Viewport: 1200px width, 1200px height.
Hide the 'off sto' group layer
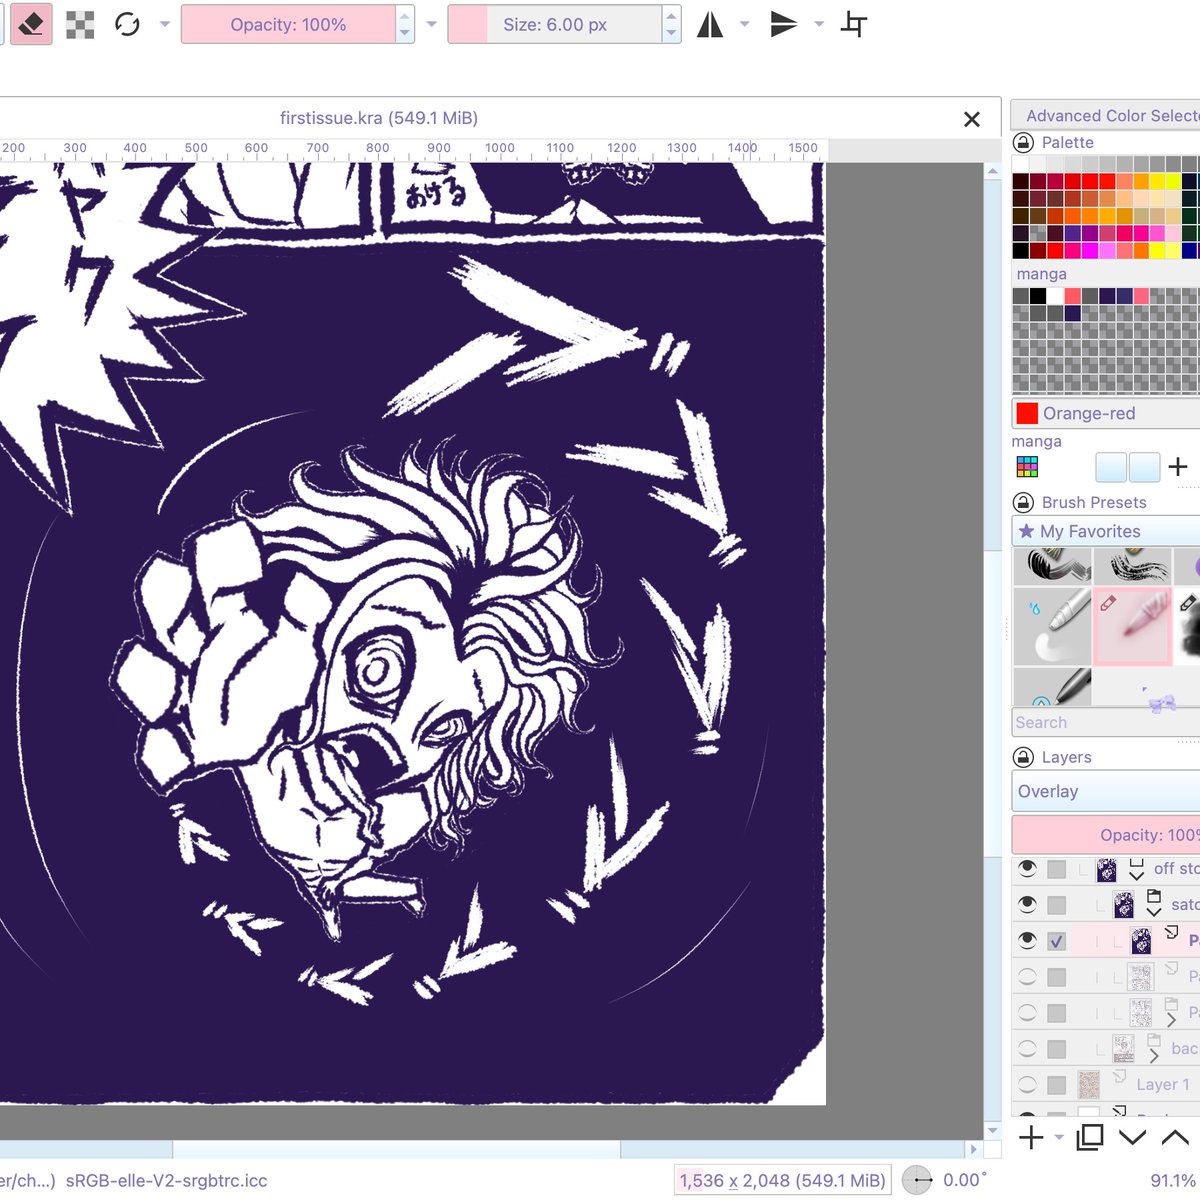(x=1027, y=869)
